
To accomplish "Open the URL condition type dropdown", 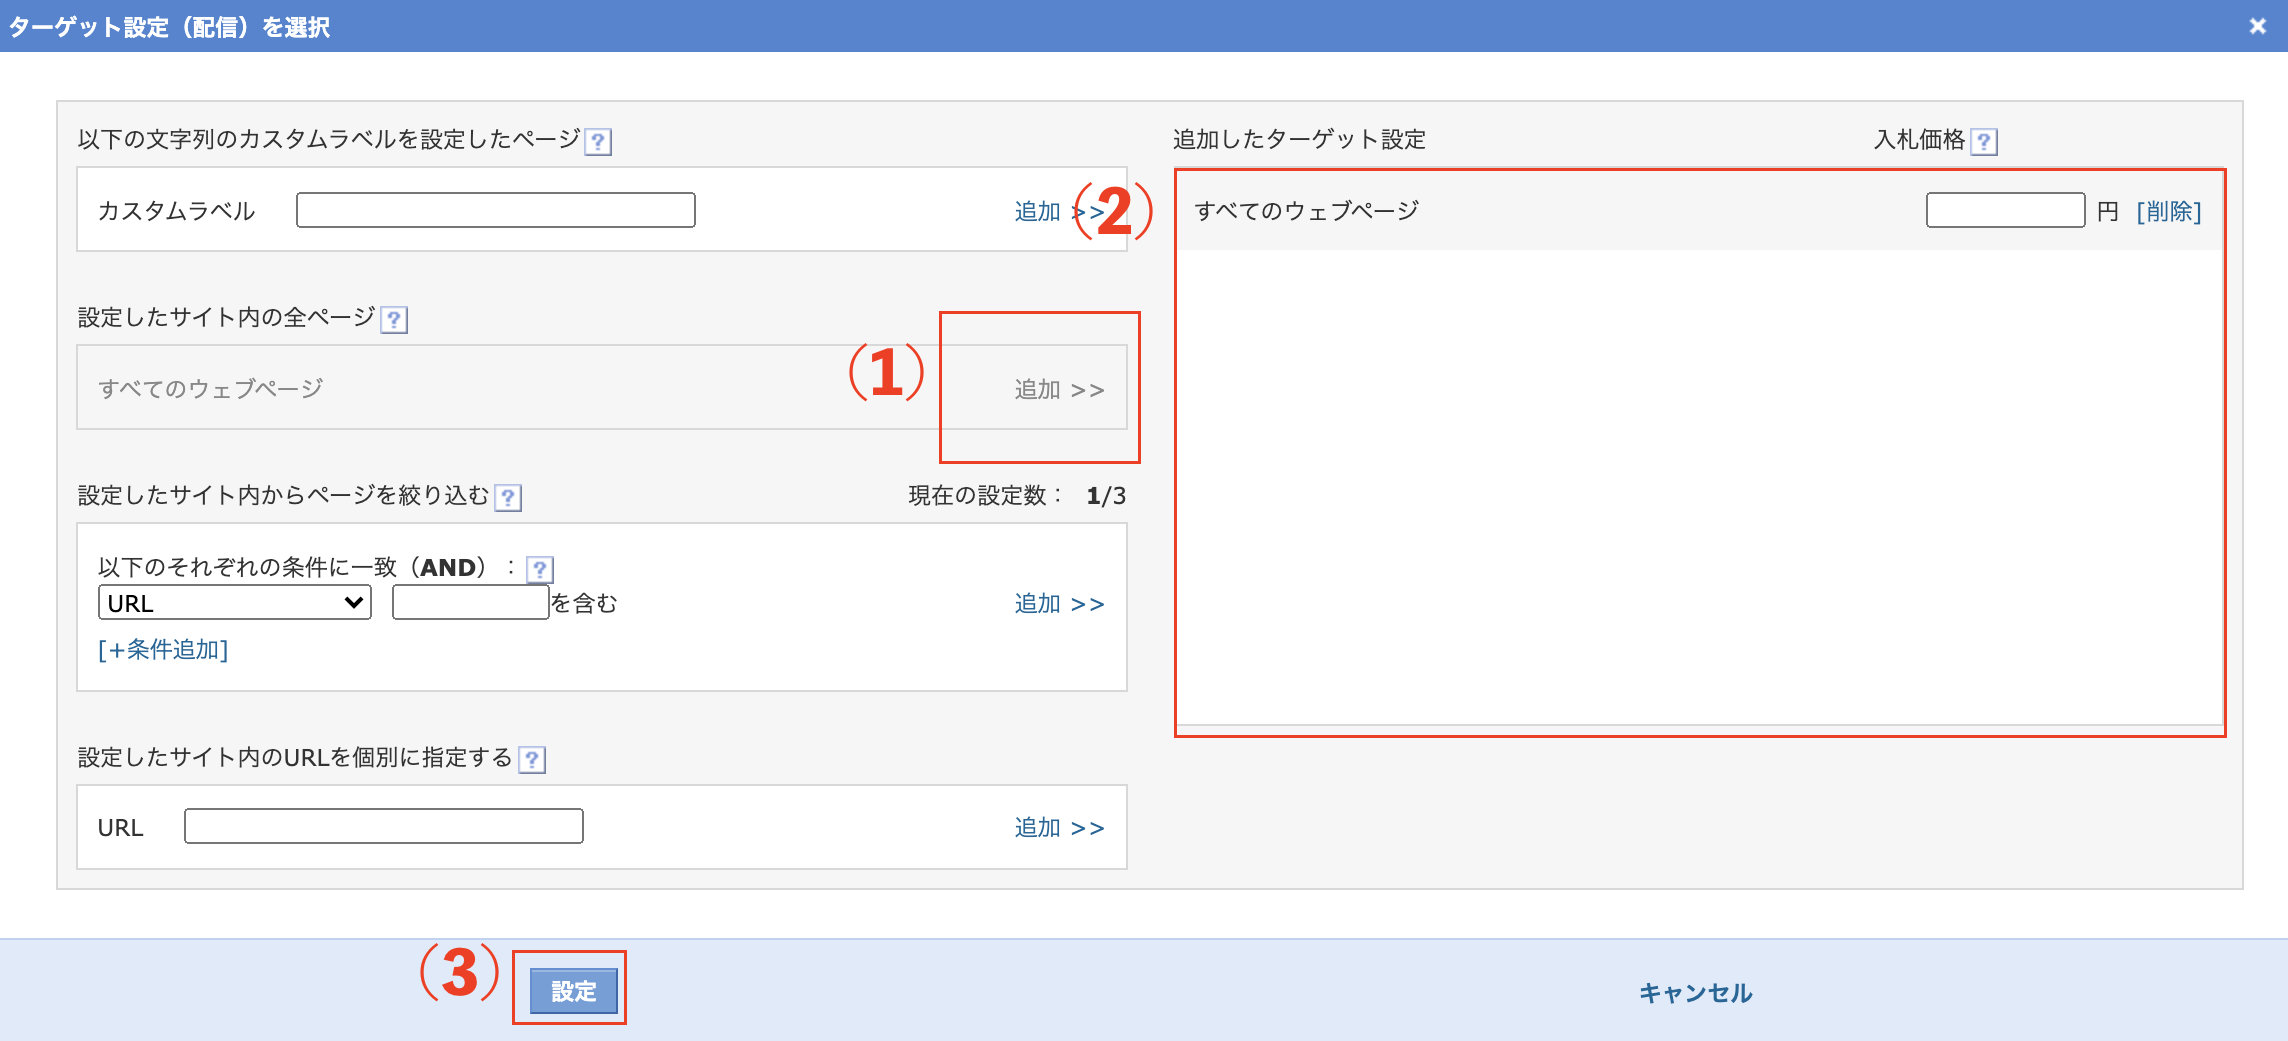I will click(x=233, y=601).
